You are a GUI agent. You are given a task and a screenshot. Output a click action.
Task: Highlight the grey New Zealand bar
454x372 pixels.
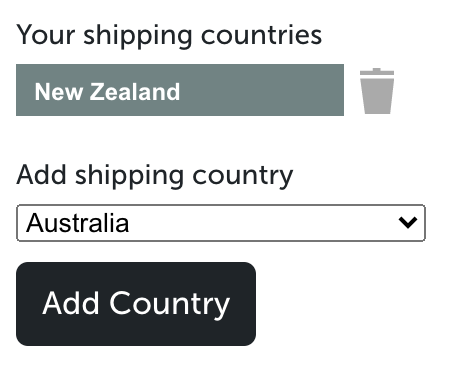point(180,90)
